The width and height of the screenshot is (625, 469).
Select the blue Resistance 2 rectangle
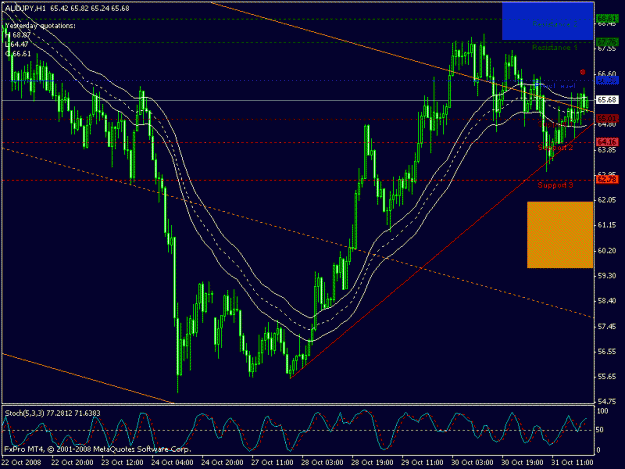(x=547, y=21)
